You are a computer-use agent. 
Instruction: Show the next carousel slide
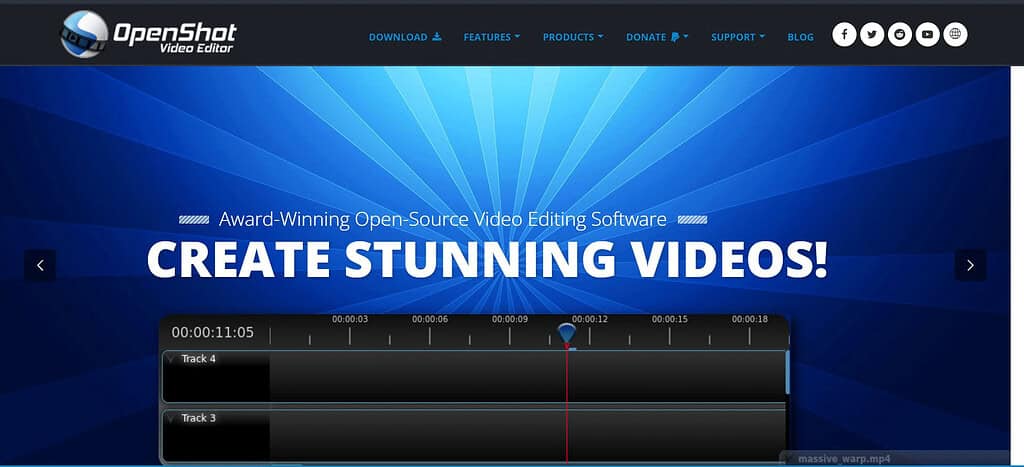pyautogui.click(x=970, y=265)
